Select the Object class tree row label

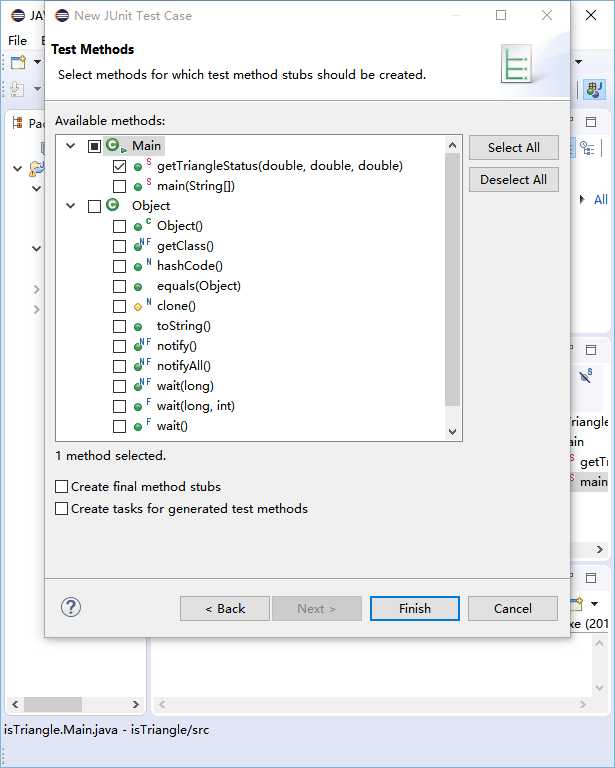pos(151,206)
